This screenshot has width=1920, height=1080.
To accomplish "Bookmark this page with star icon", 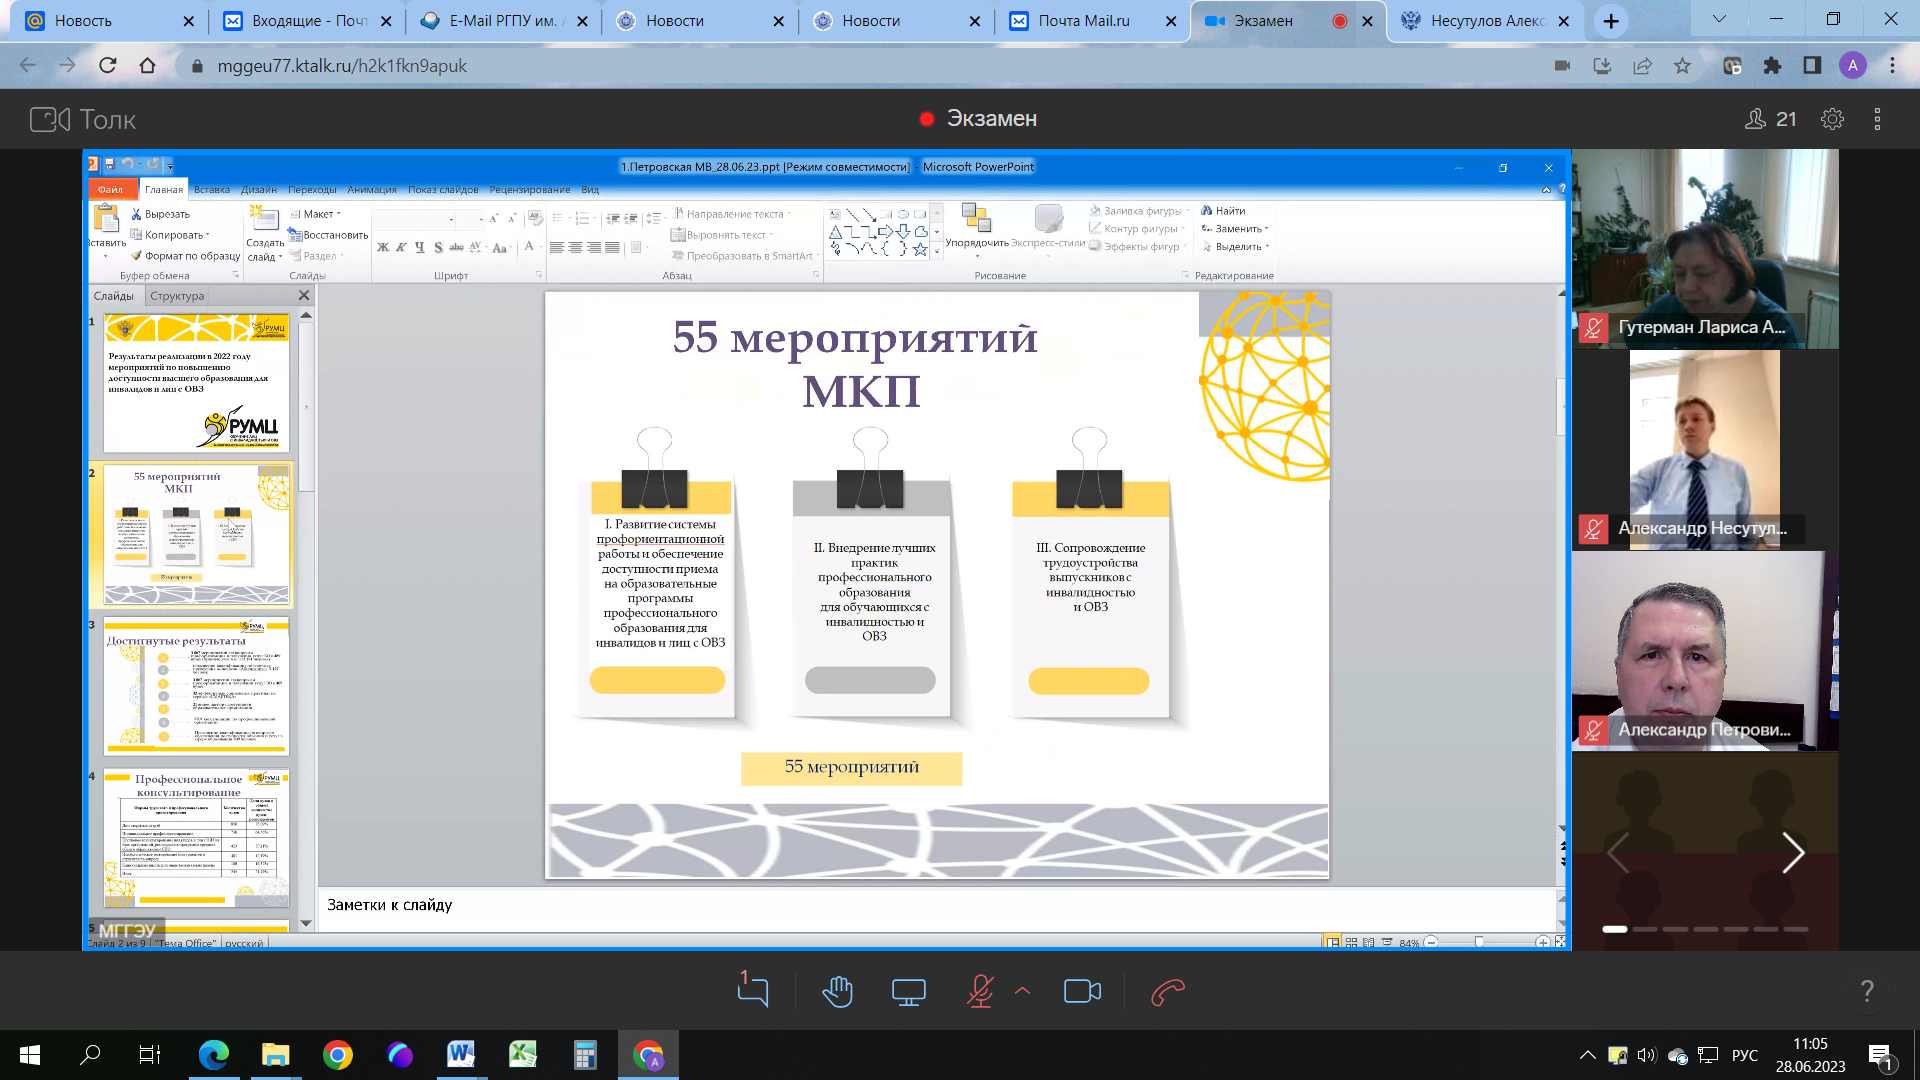I will (x=1682, y=66).
